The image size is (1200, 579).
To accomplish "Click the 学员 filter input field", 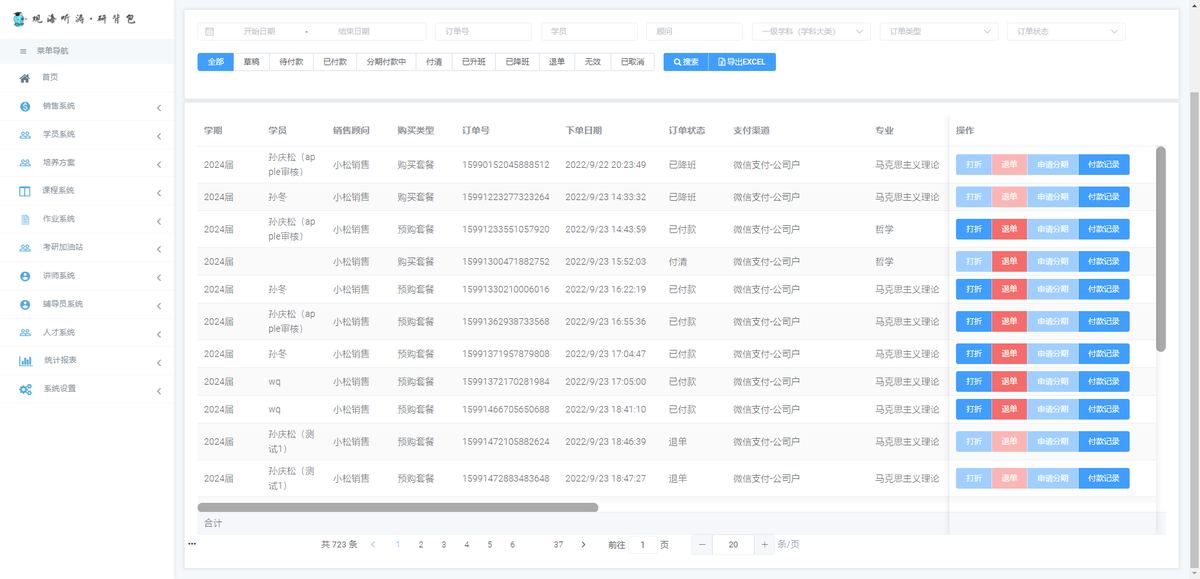I will click(589, 32).
